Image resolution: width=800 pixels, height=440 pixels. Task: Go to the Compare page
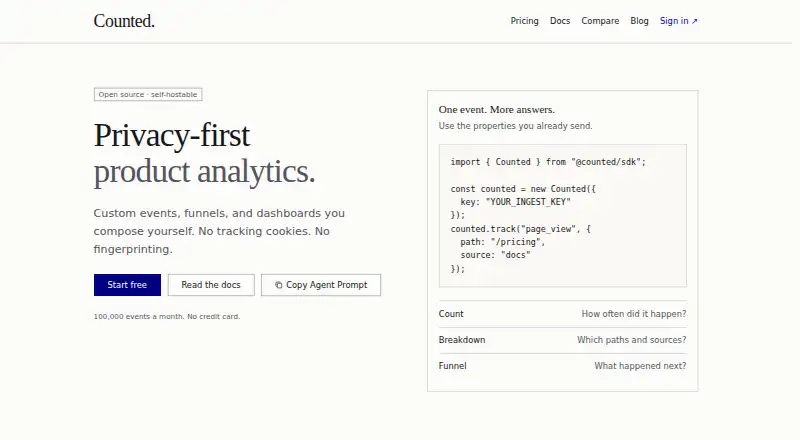[600, 21]
